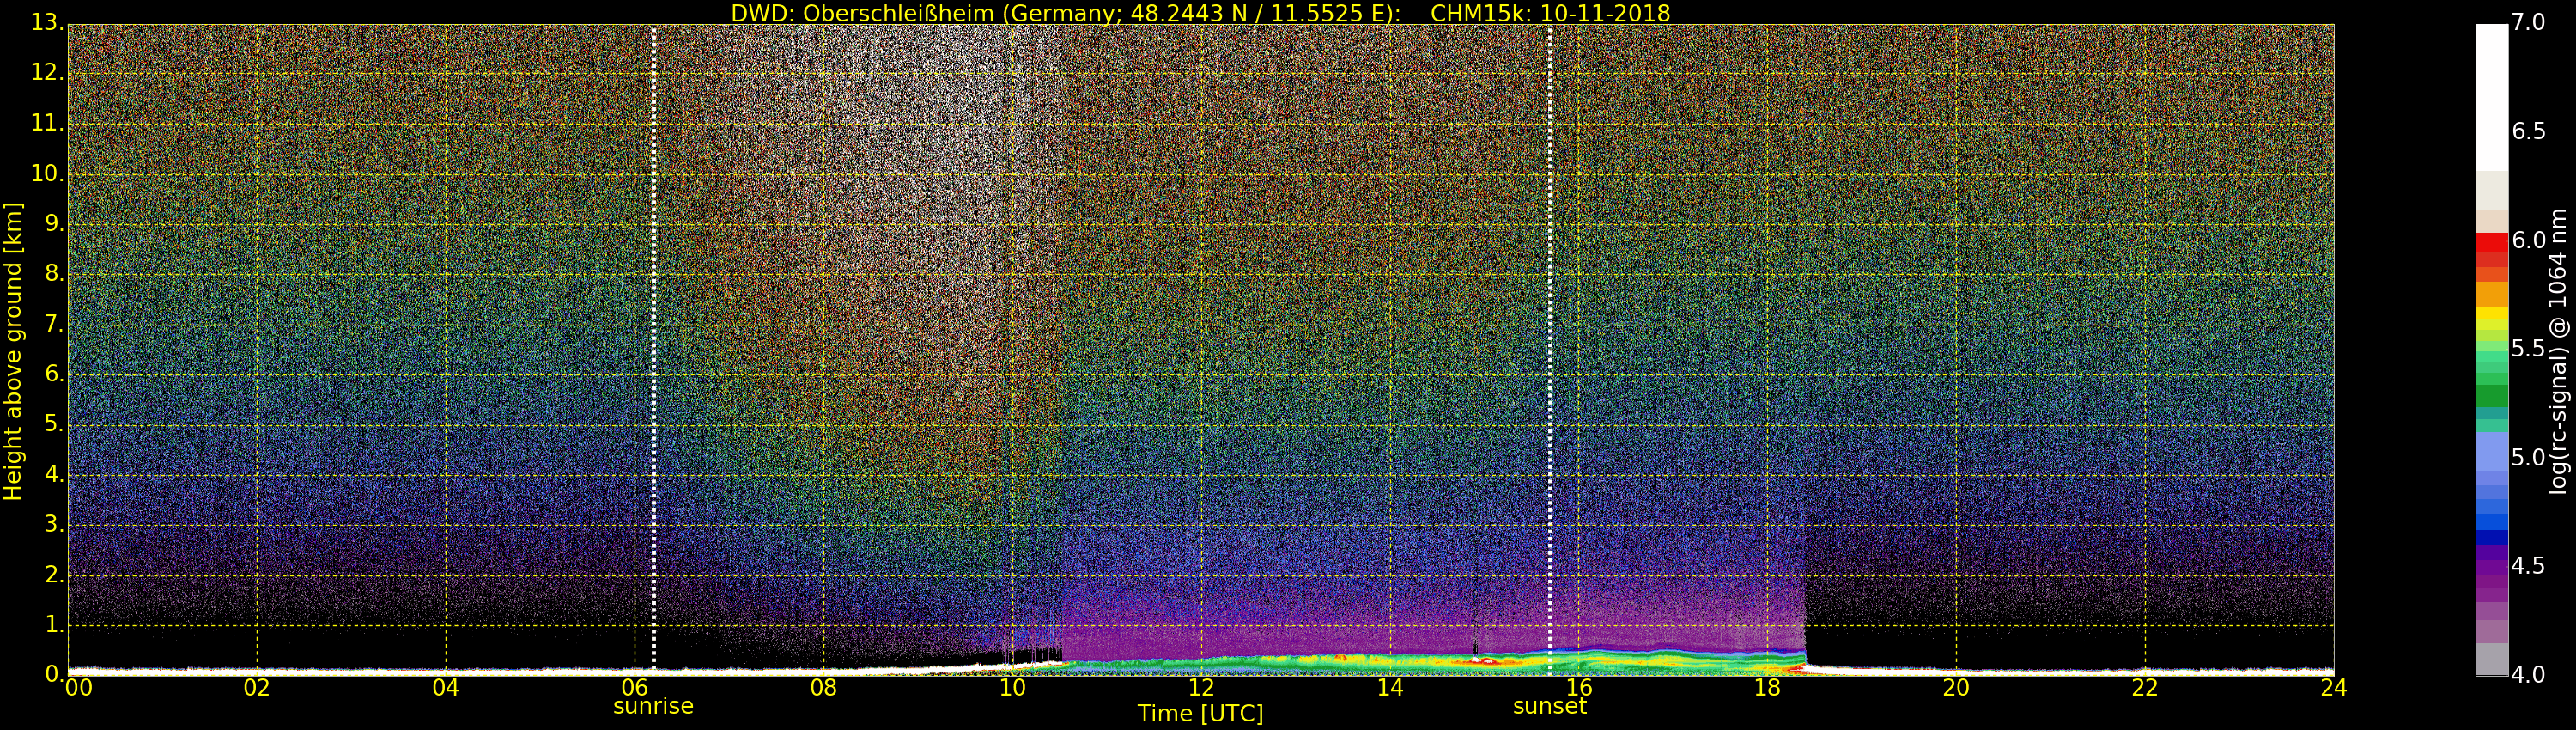Click the x-axis tick label '00'
The height and width of the screenshot is (730, 2576).
[78, 687]
